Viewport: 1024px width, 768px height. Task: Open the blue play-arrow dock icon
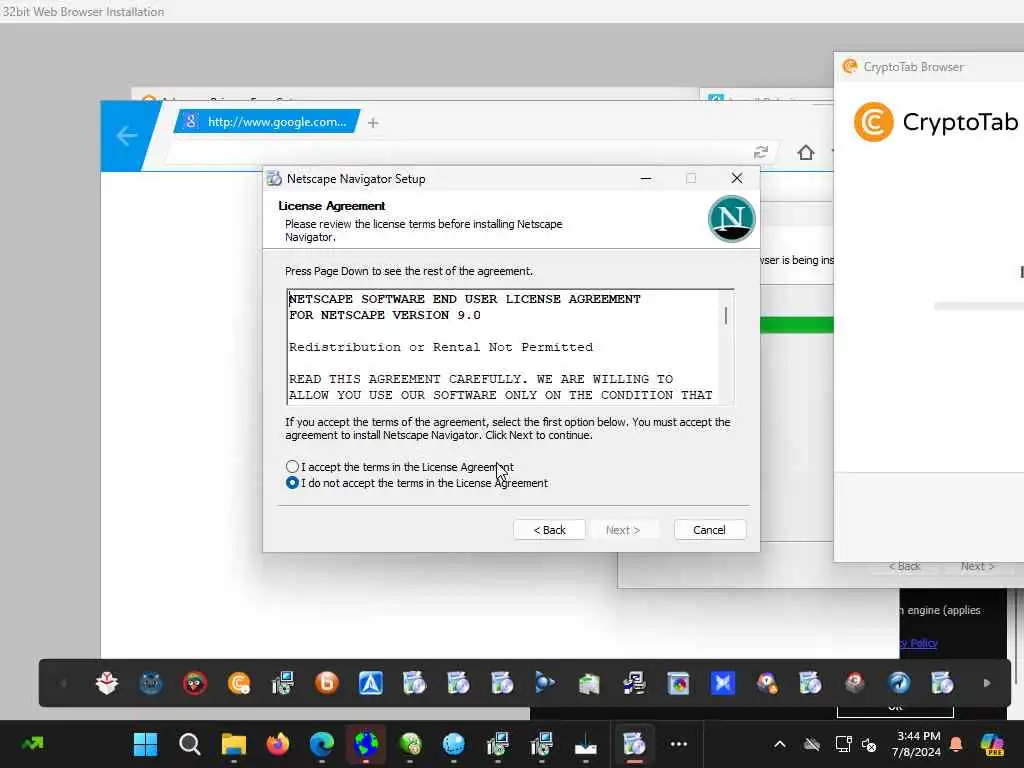pyautogui.click(x=545, y=683)
